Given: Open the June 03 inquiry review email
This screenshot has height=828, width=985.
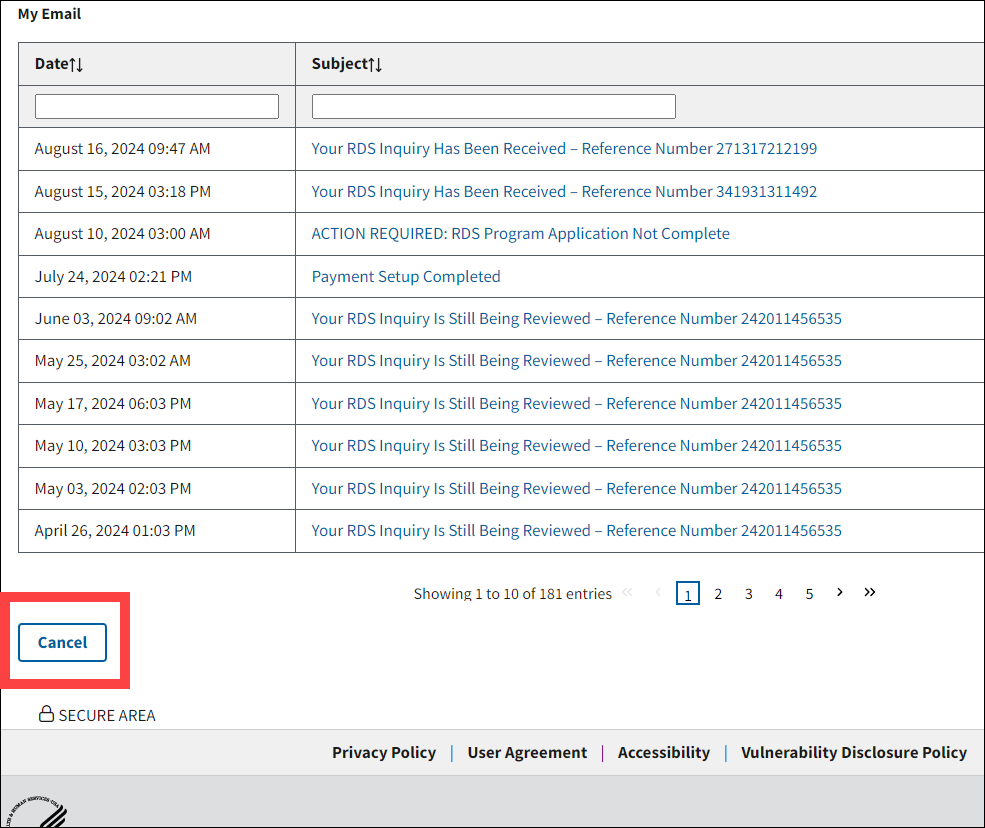Looking at the screenshot, I should pos(576,319).
